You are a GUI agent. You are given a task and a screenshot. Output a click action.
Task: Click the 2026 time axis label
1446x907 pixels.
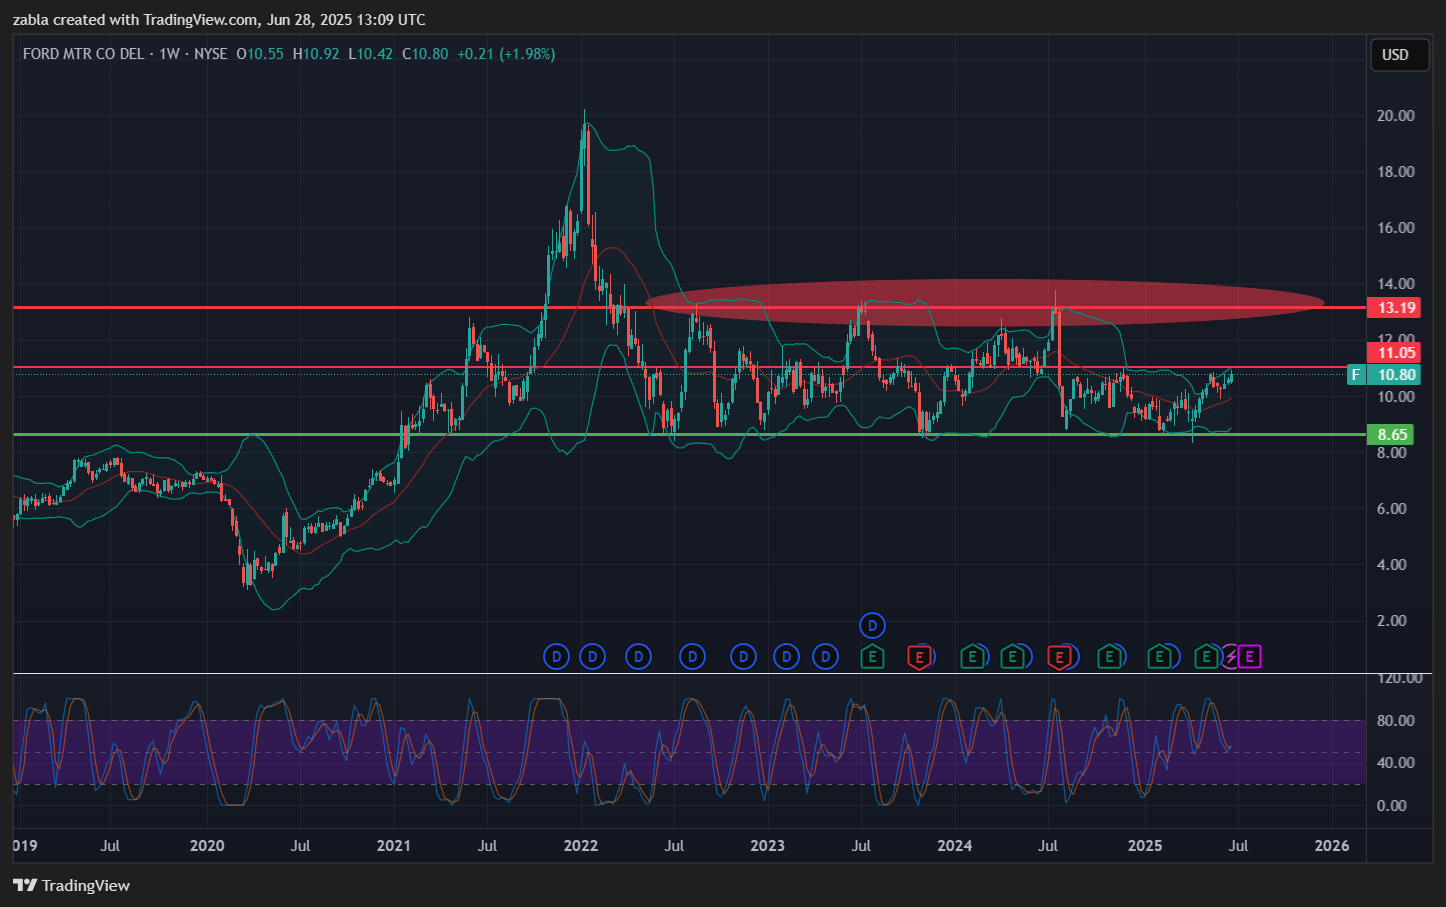[x=1332, y=846]
